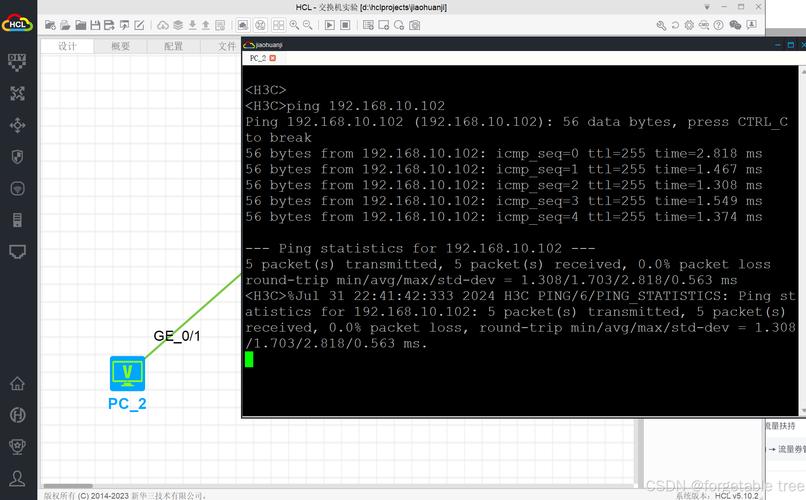806x500 pixels.
Task: Open settings gear in top toolbar
Action: coord(689,25)
